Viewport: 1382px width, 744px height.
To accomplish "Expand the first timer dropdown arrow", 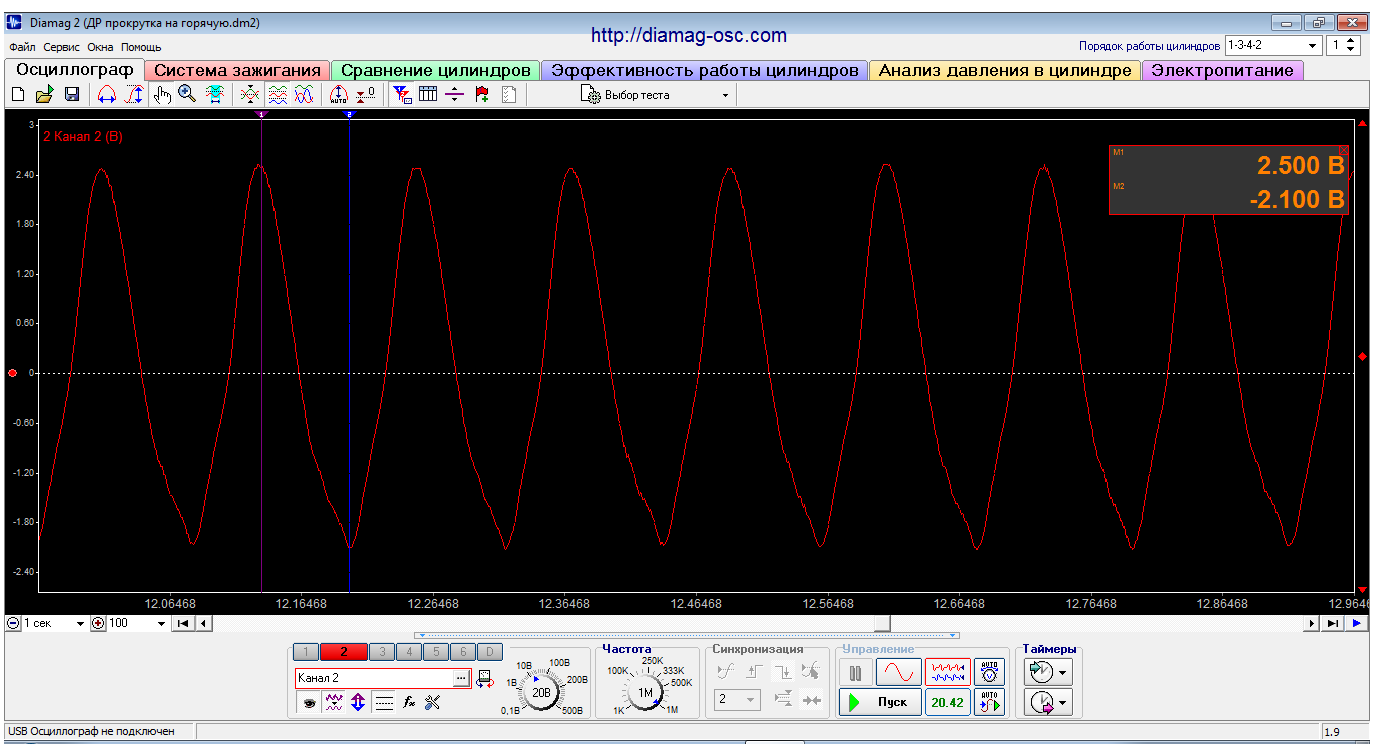I will coord(1063,672).
